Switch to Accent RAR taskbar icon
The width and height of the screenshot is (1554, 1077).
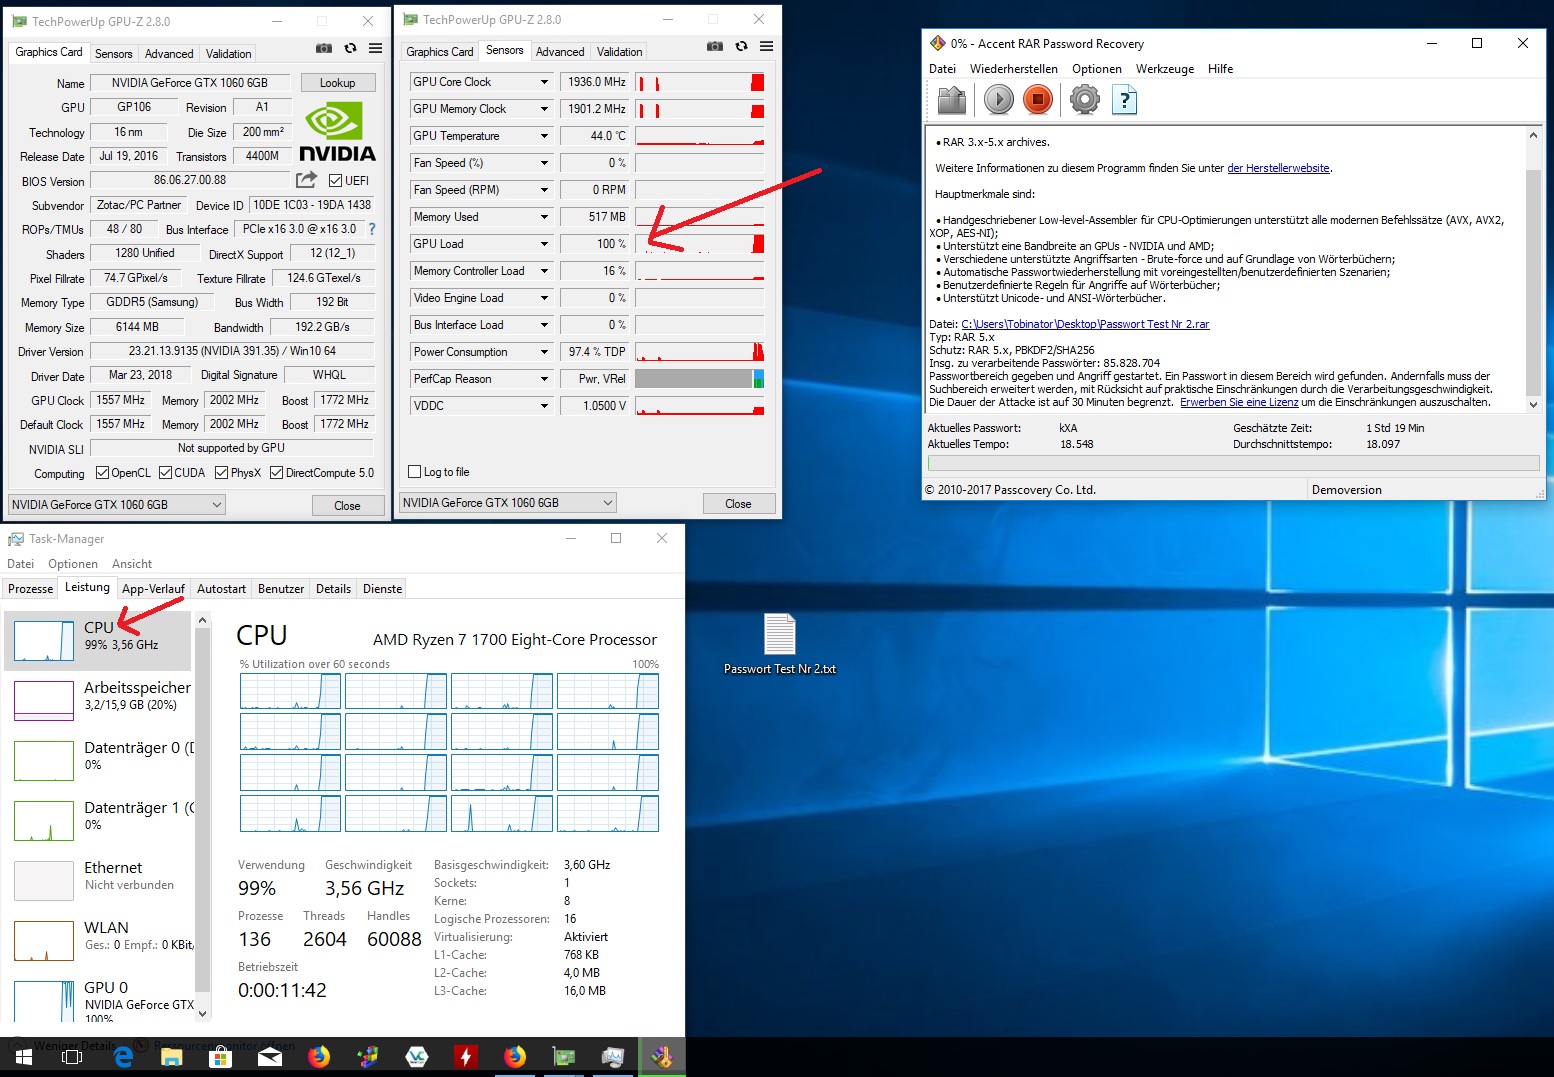[x=662, y=1056]
